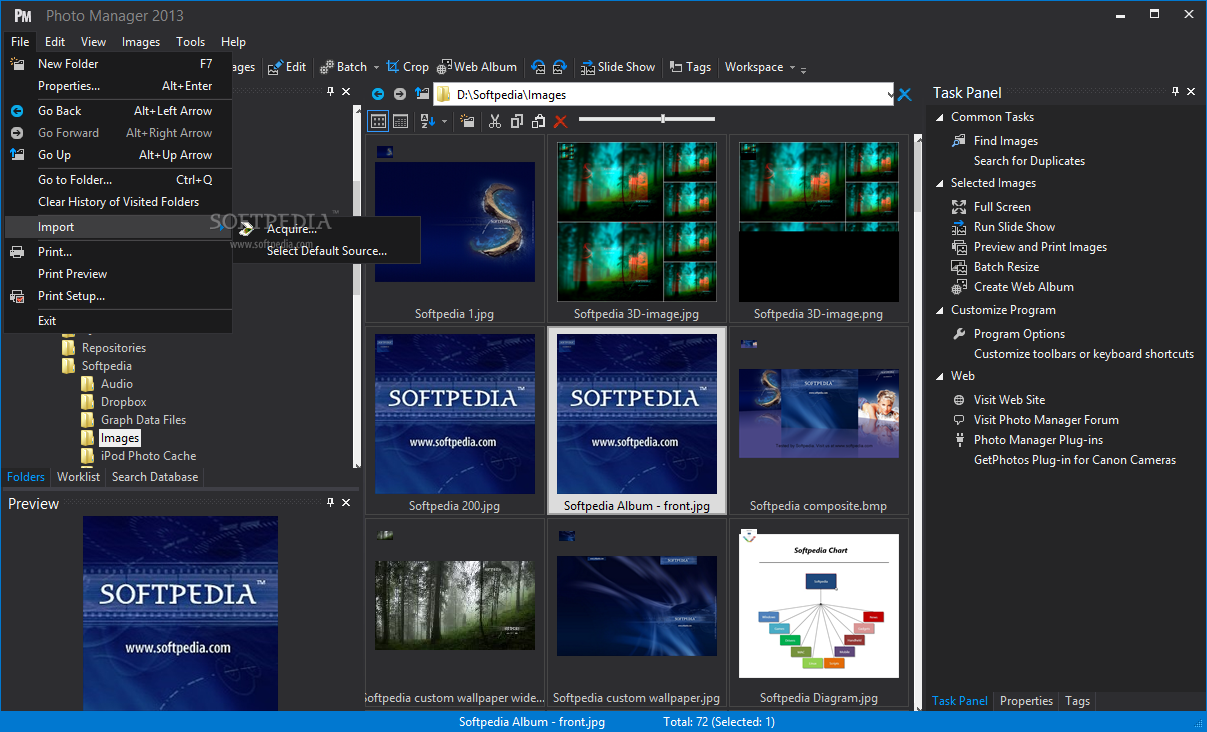Click Visit Photo Manager Forum link
Image resolution: width=1207 pixels, height=732 pixels.
[x=1046, y=420]
